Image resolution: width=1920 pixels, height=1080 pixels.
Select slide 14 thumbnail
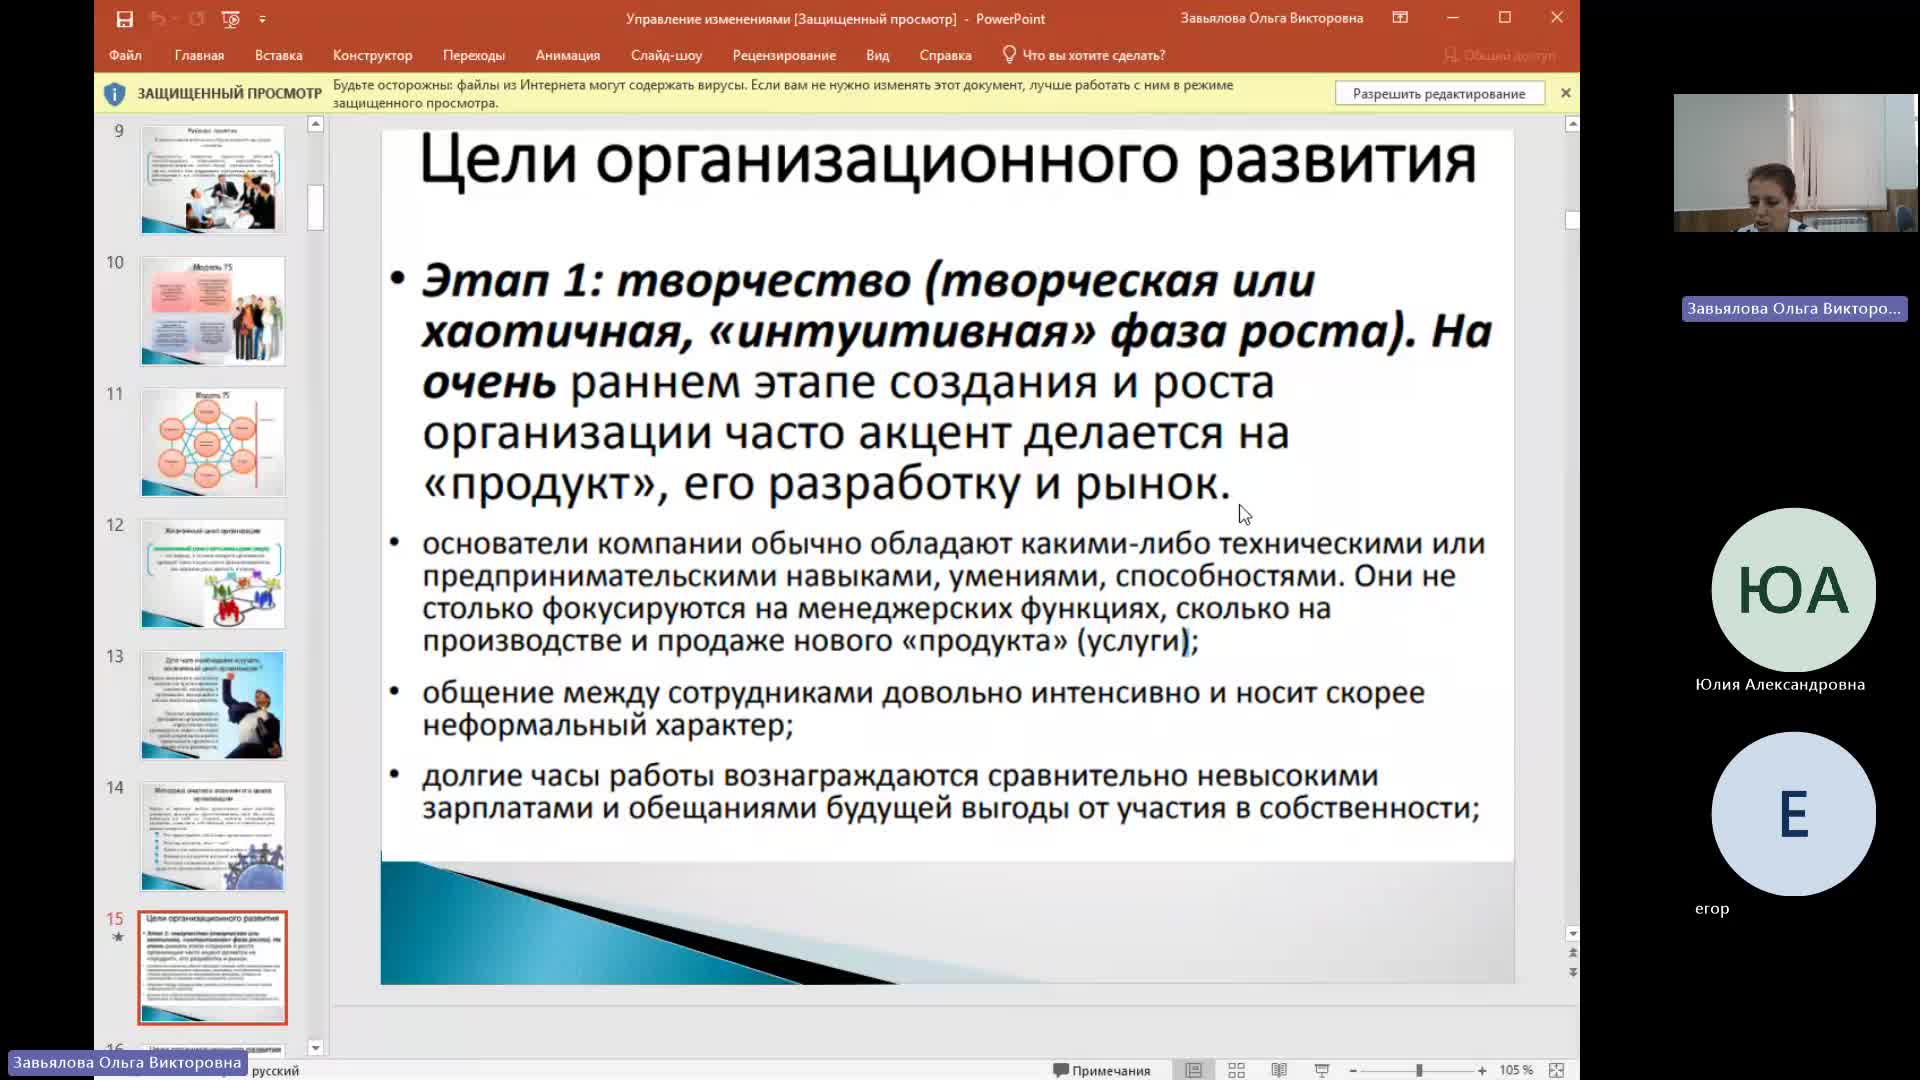coord(212,836)
